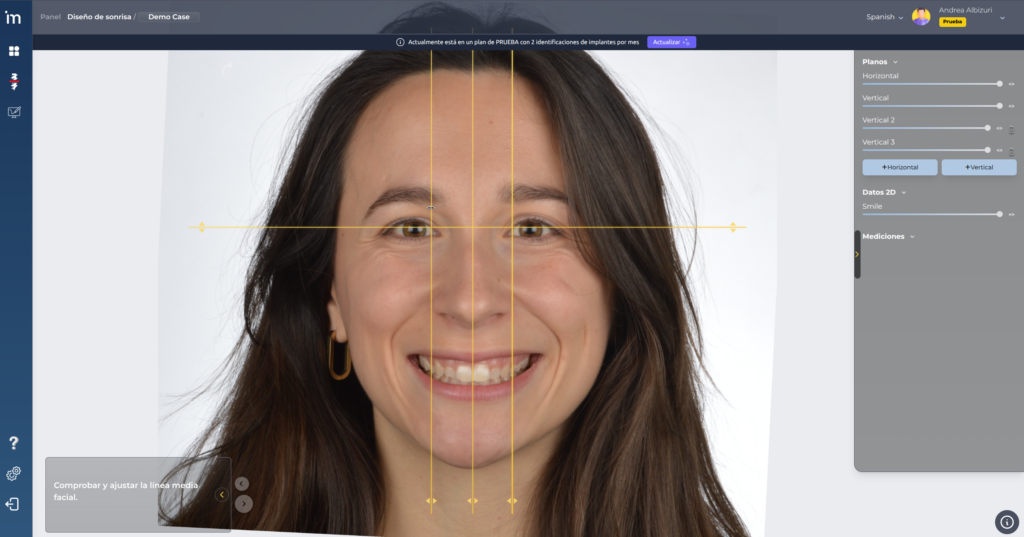Expand the Mediciones section

[x=912, y=237]
